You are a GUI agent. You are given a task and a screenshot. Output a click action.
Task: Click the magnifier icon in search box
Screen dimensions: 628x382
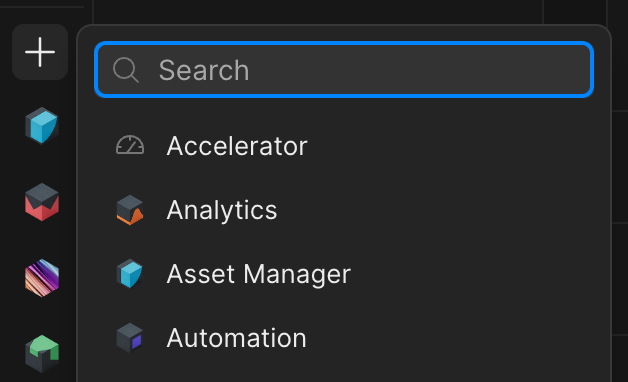[126, 70]
